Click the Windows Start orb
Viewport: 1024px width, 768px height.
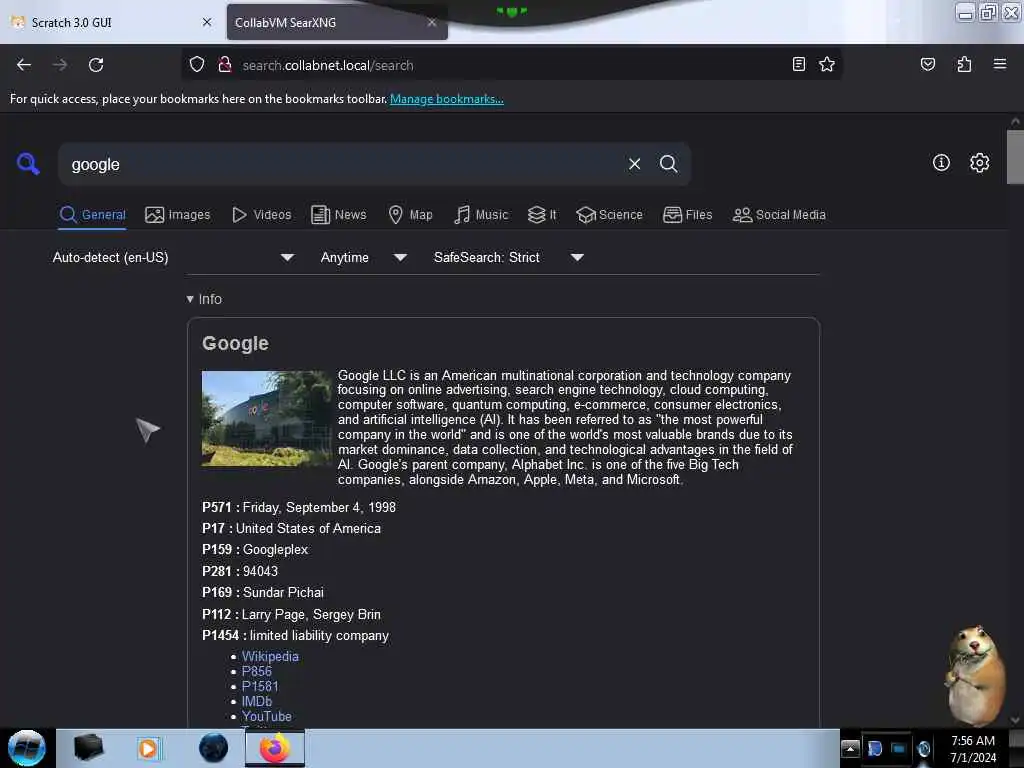[x=27, y=748]
